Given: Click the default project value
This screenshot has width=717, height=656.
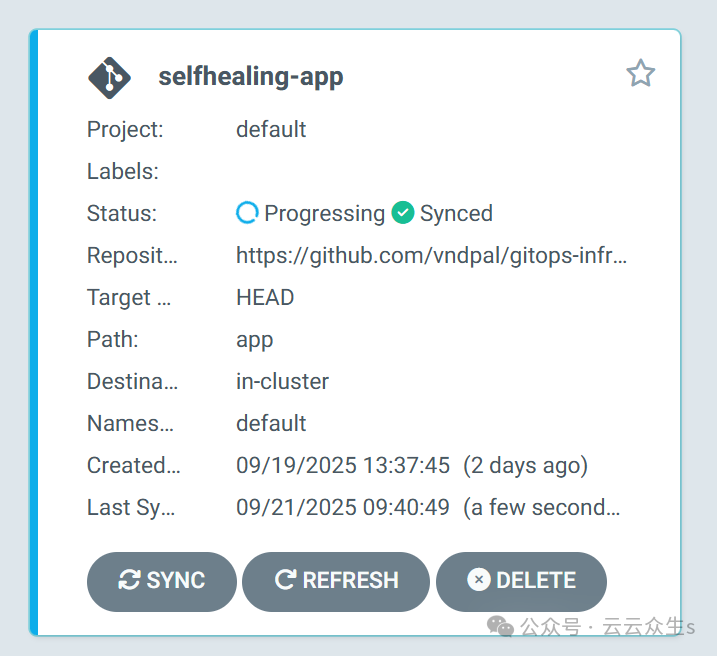Looking at the screenshot, I should [271, 129].
